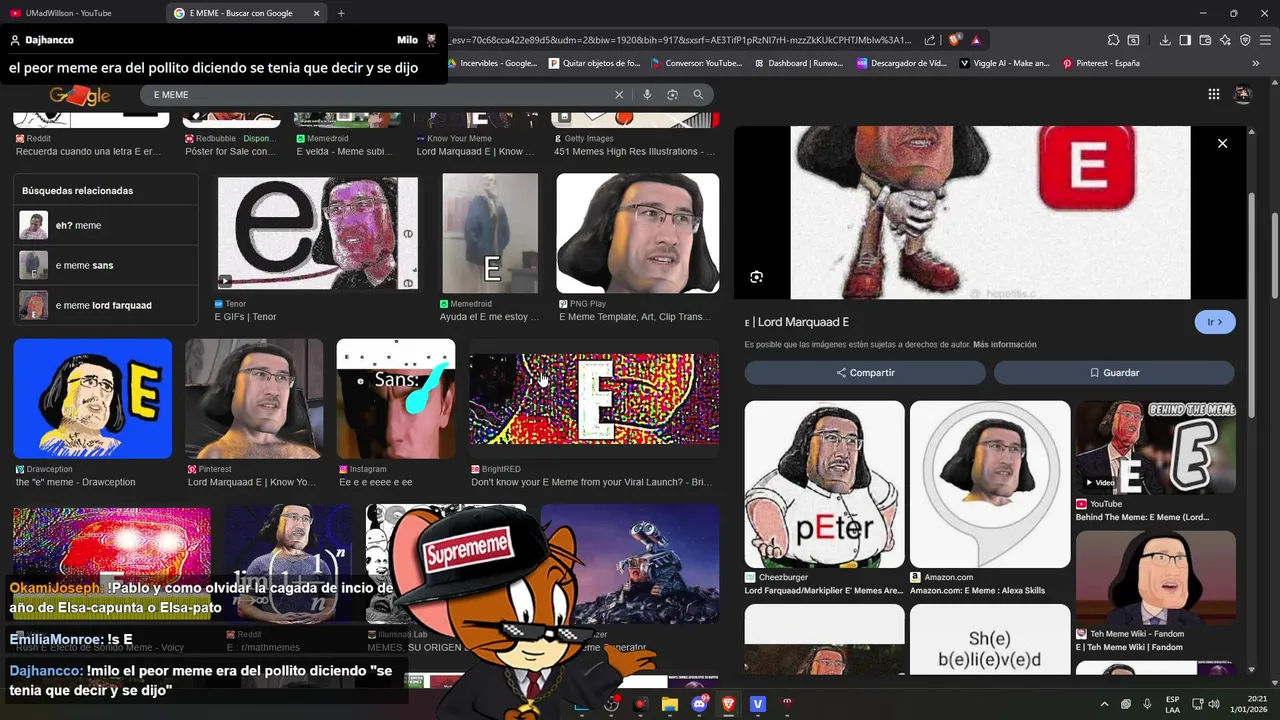This screenshot has width=1280, height=720.
Task: Click the Ir button in preview panel
Action: point(1215,322)
